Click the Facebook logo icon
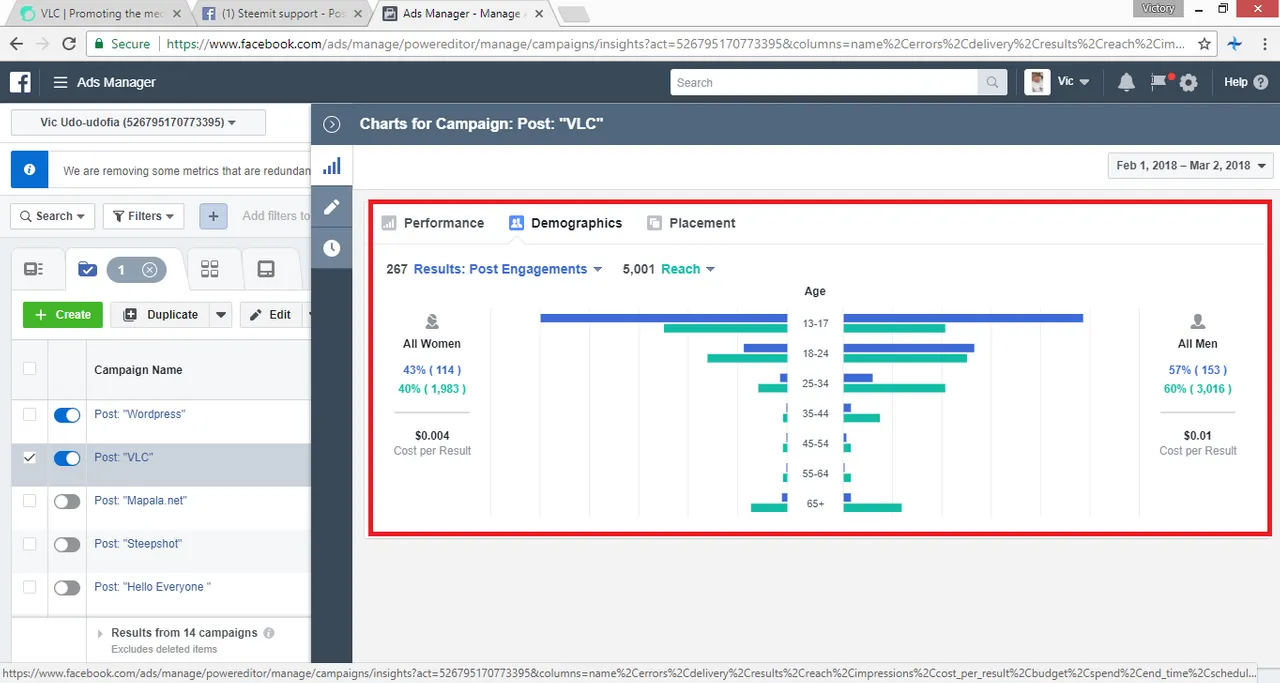1280x683 pixels. [x=20, y=82]
